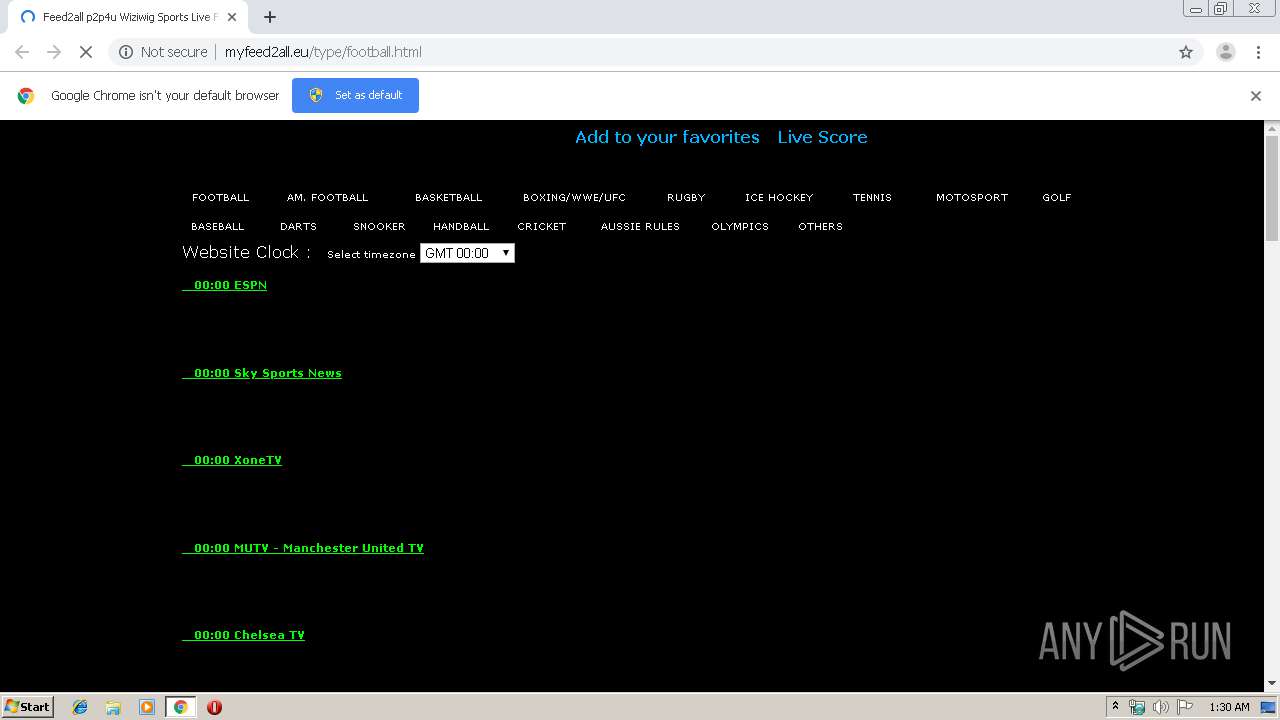Select AM. FOOTBALL category

(x=327, y=197)
